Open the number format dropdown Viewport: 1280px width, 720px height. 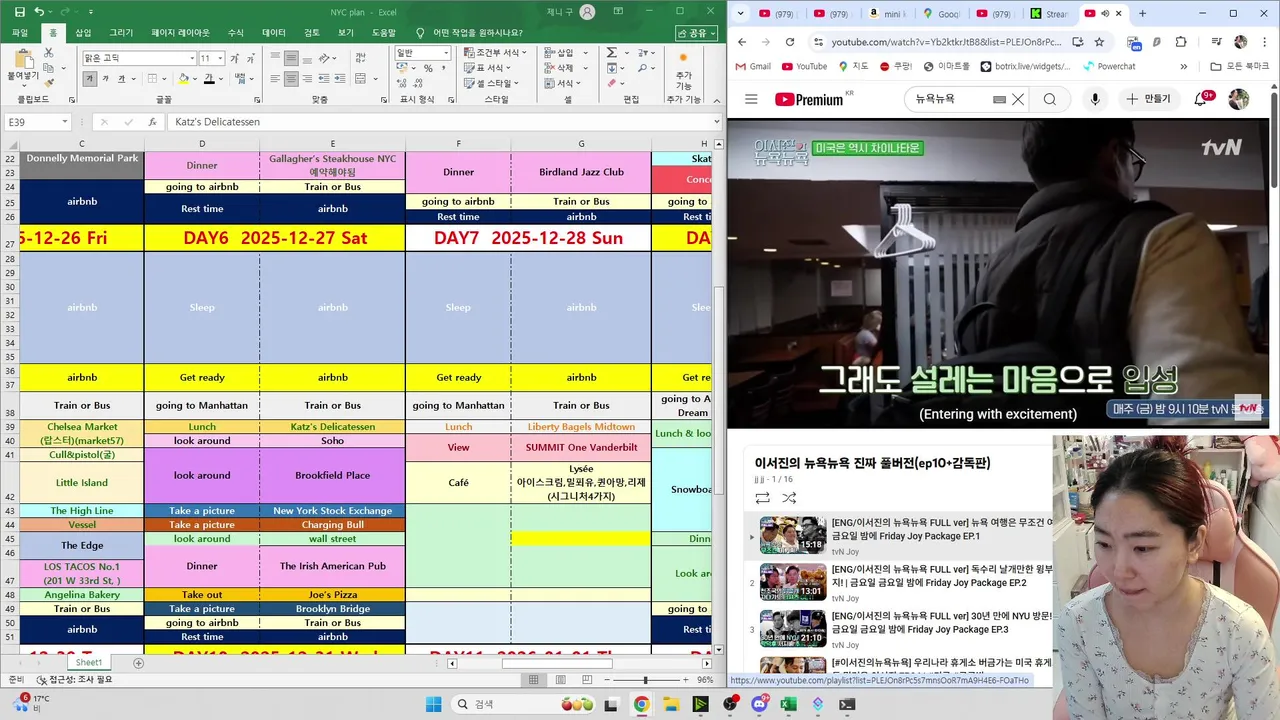click(446, 53)
